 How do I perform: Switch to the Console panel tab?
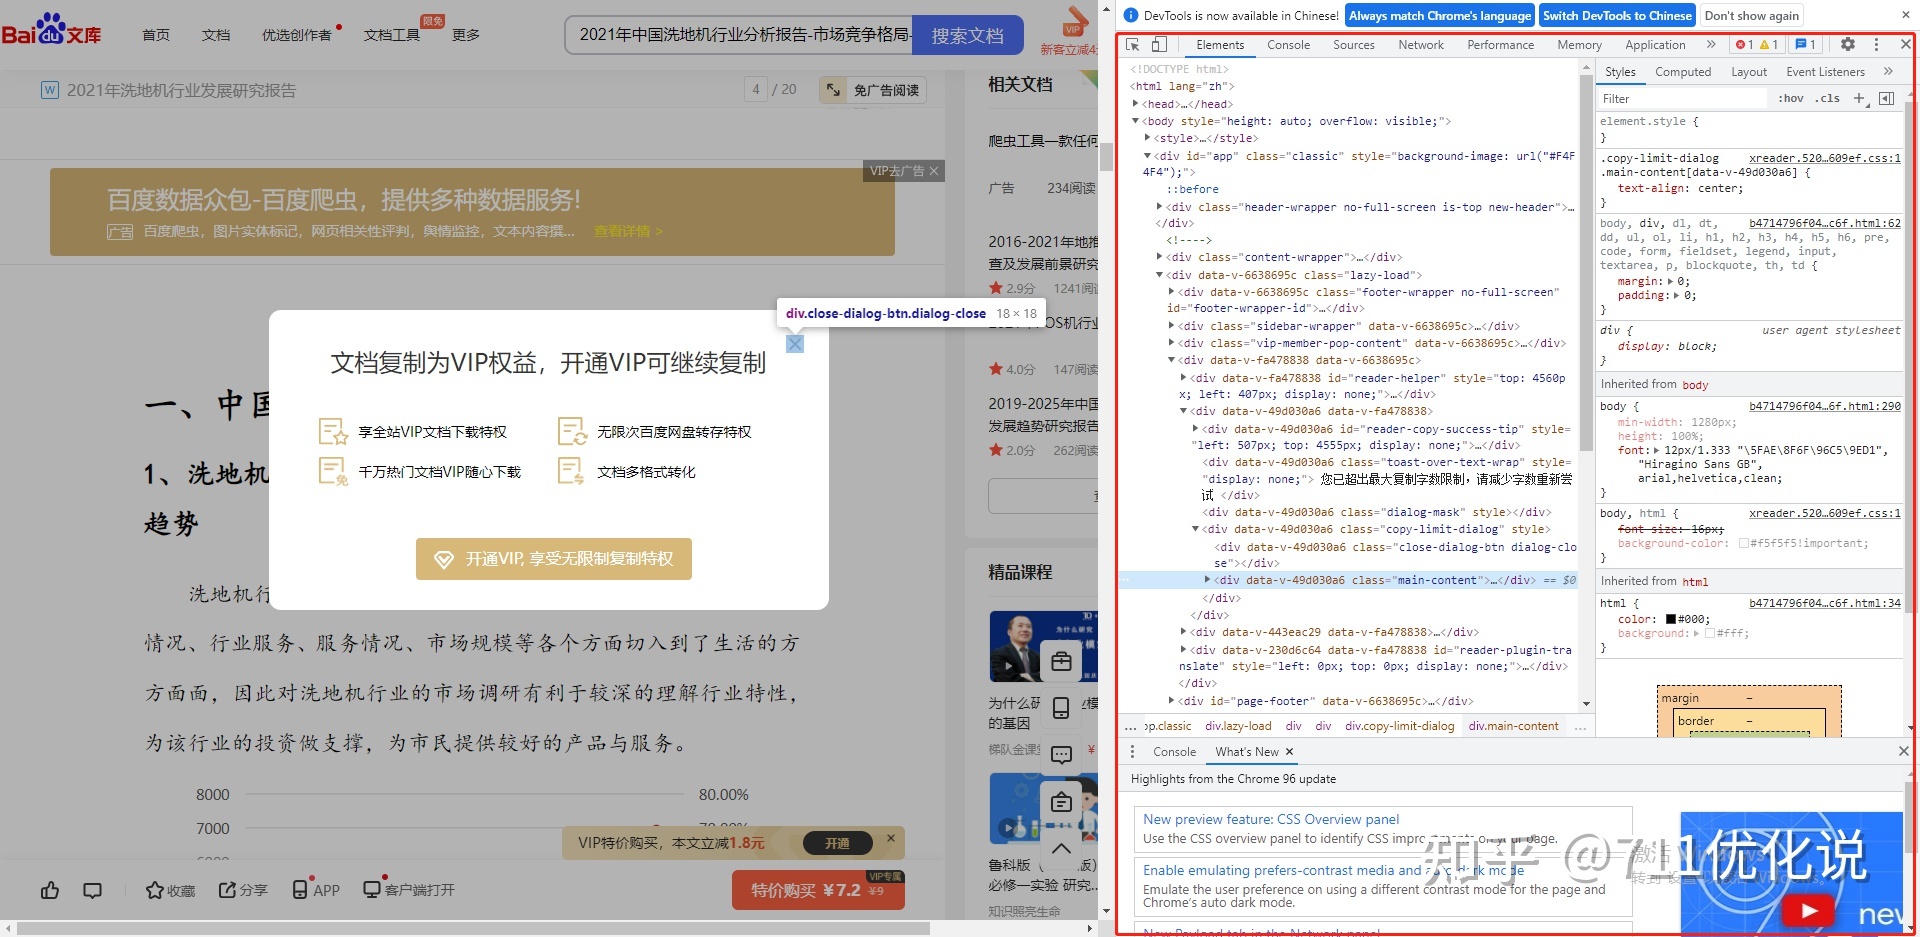point(1288,45)
